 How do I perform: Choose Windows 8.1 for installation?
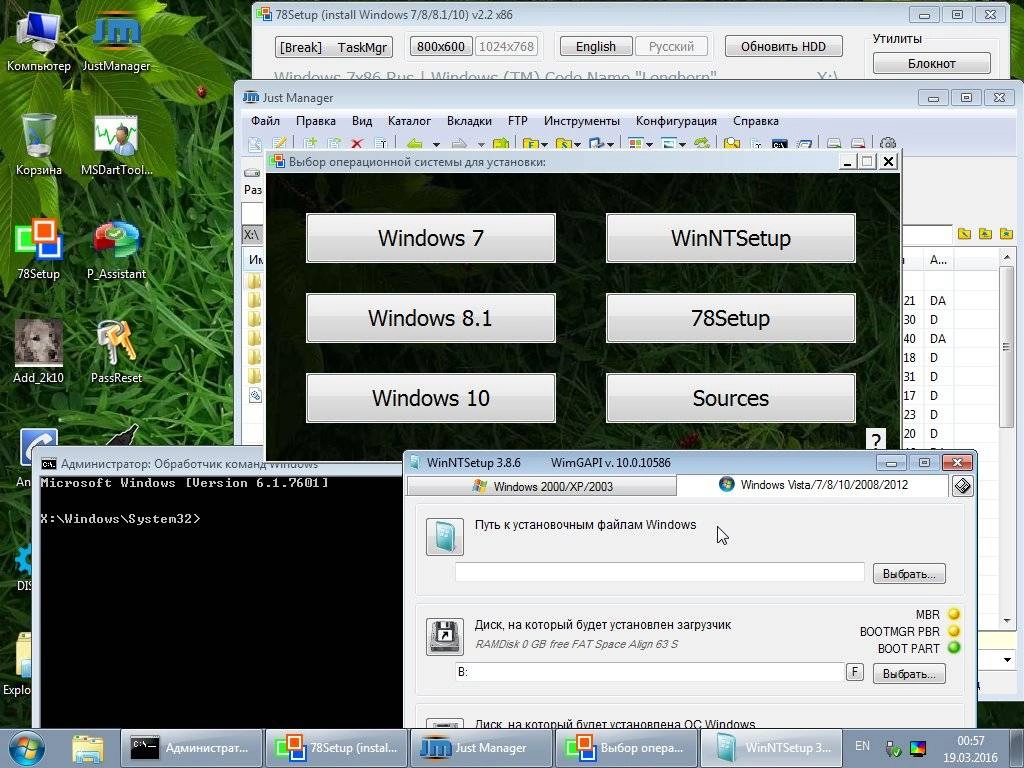(430, 317)
